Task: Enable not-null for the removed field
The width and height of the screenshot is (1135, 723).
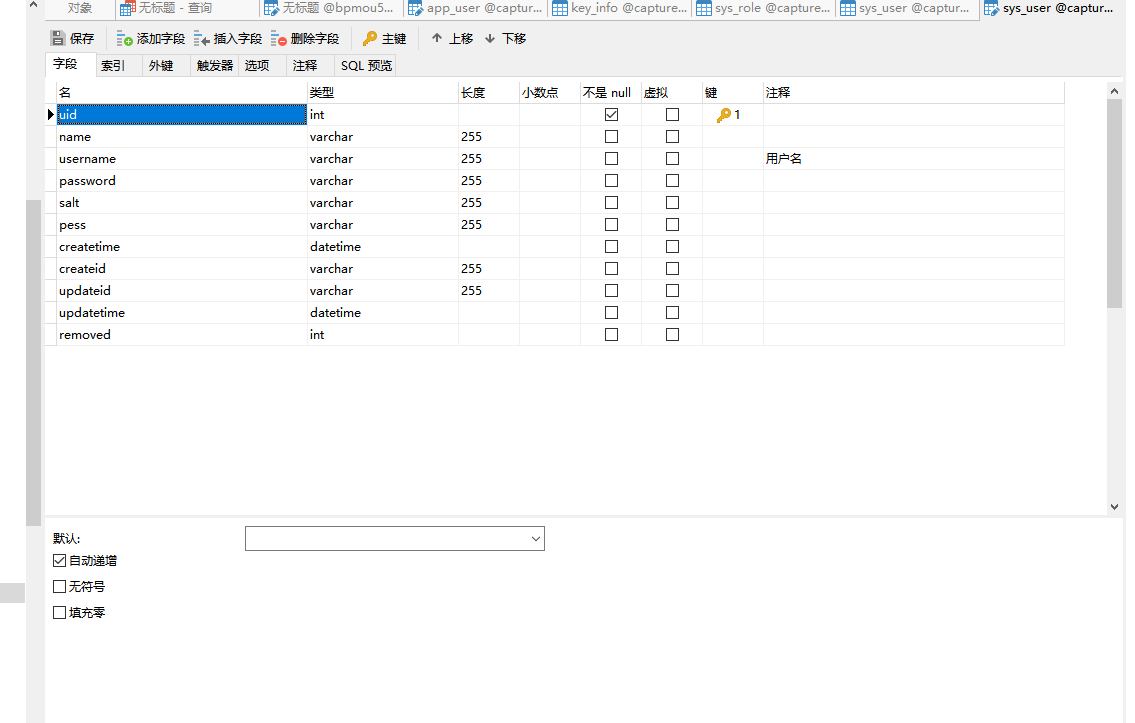Action: click(612, 334)
